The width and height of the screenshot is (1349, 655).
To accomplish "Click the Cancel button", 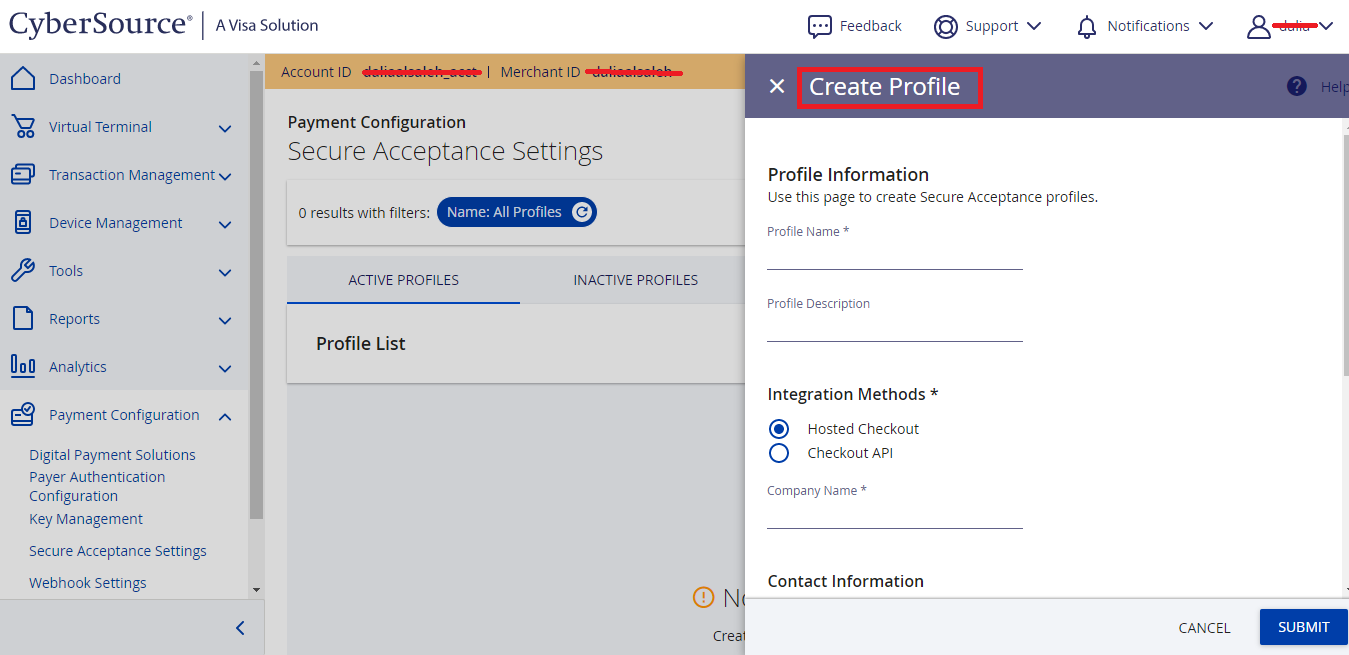I will pyautogui.click(x=1204, y=628).
